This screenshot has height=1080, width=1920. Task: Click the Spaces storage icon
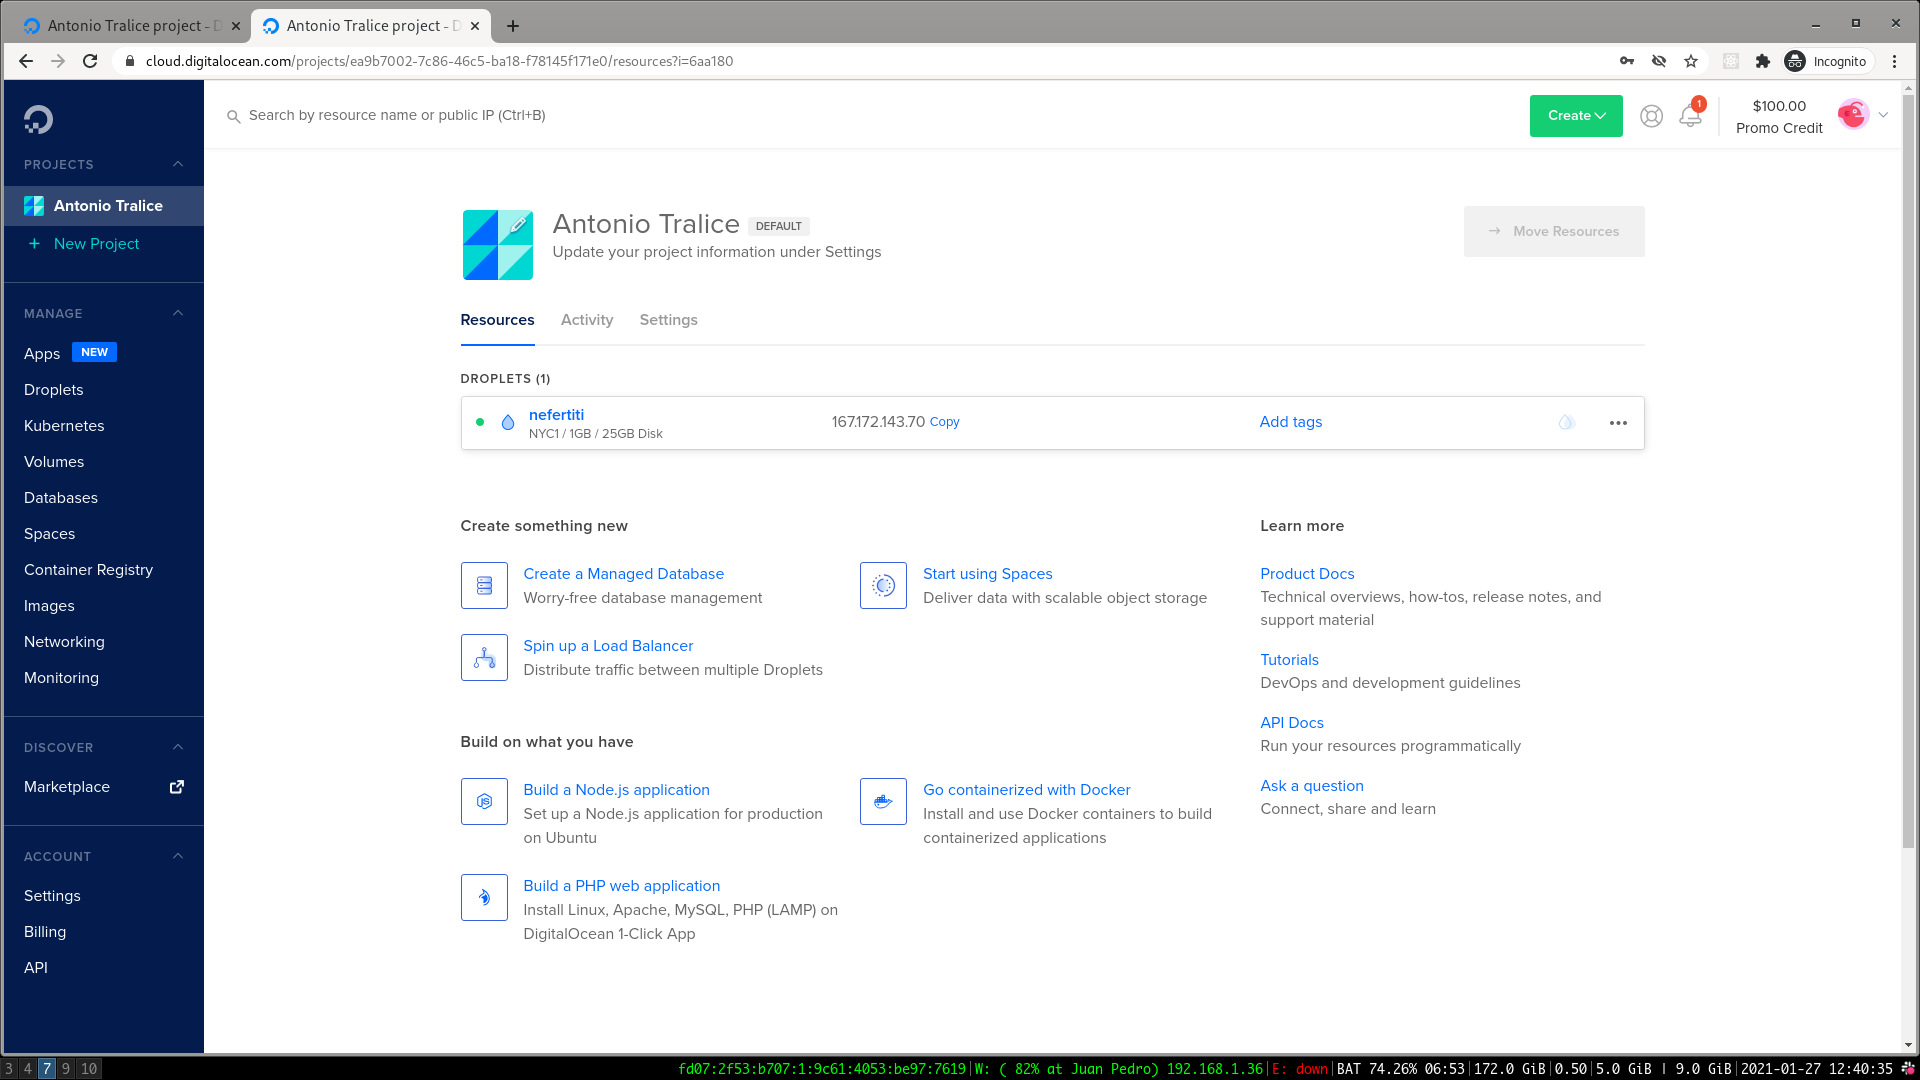pyautogui.click(x=883, y=585)
